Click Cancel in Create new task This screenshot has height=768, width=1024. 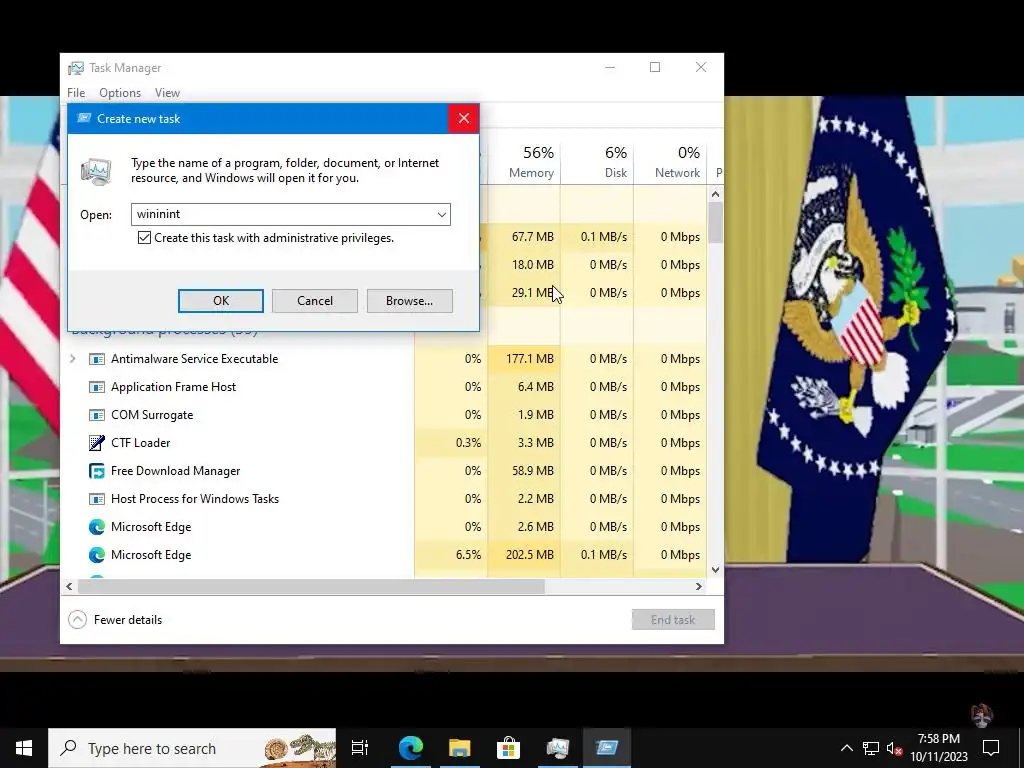pyautogui.click(x=315, y=301)
